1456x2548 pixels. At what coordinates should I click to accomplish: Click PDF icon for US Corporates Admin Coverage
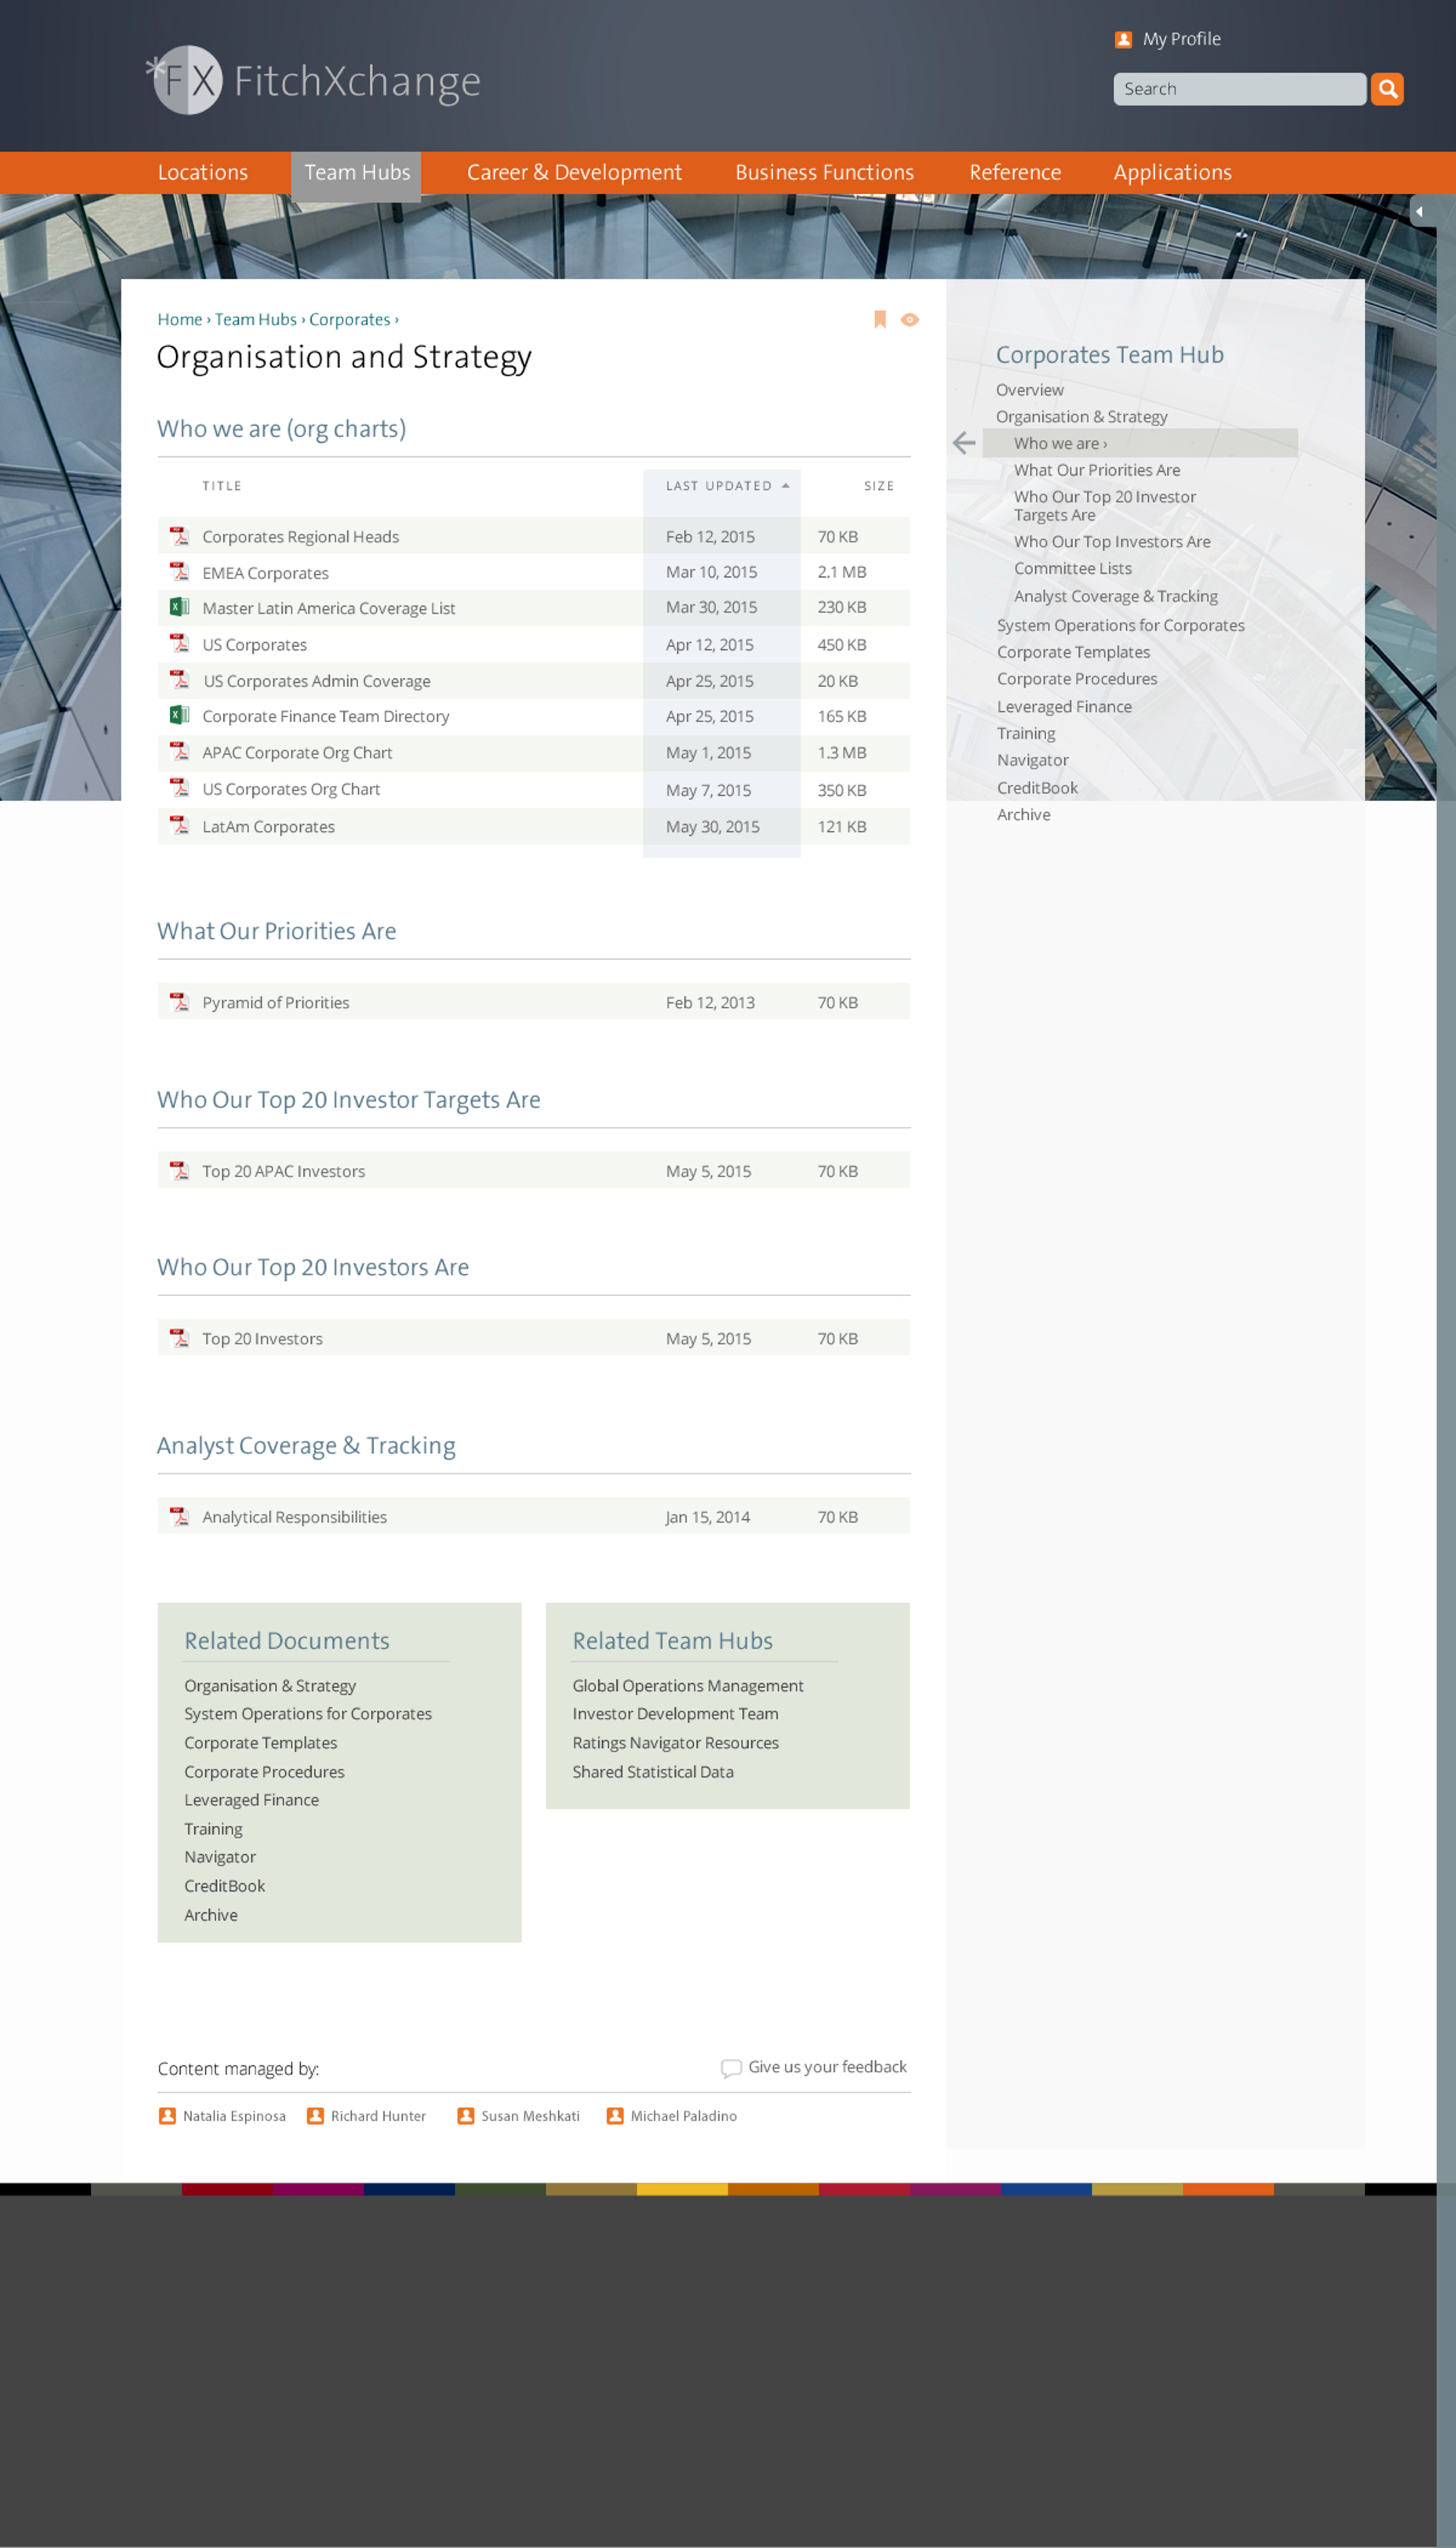coord(180,680)
